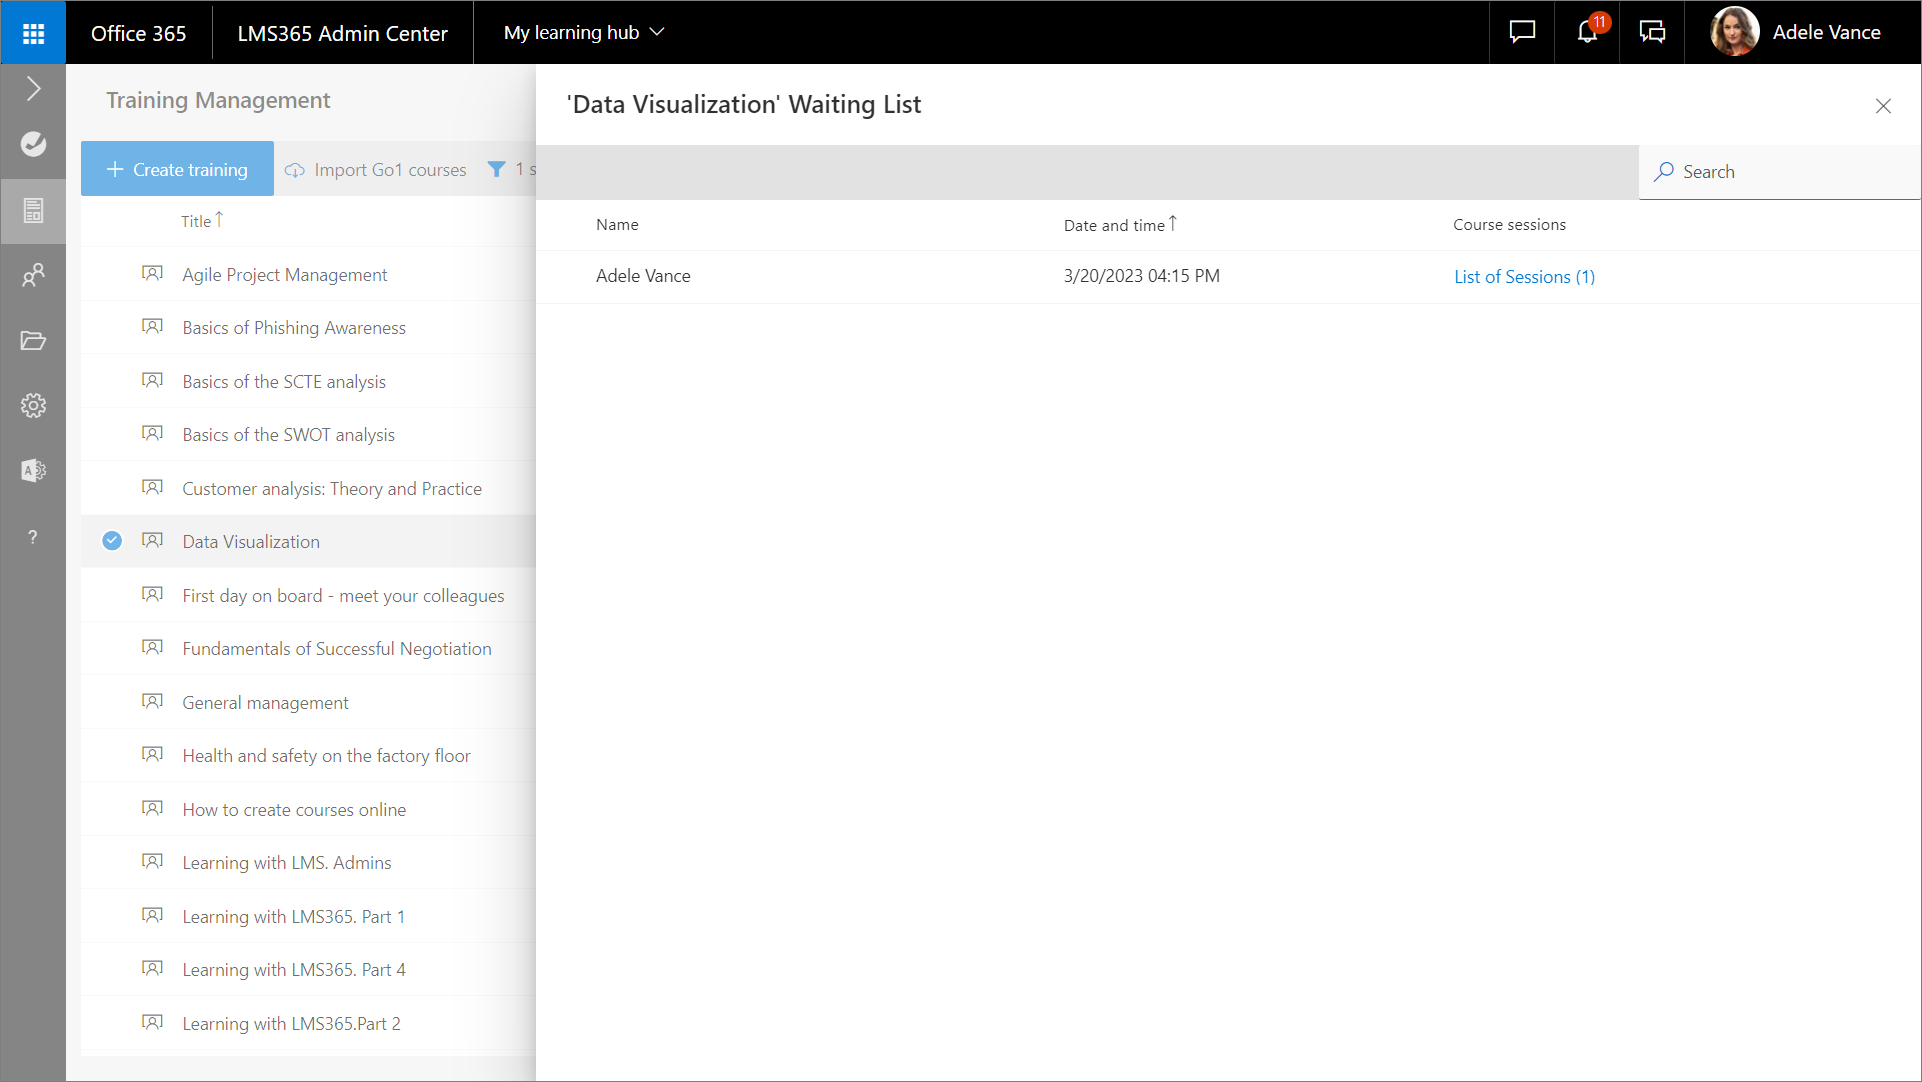Open the Office 365 app launcher grid
Viewport: 1922px width, 1082px height.
pyautogui.click(x=33, y=33)
